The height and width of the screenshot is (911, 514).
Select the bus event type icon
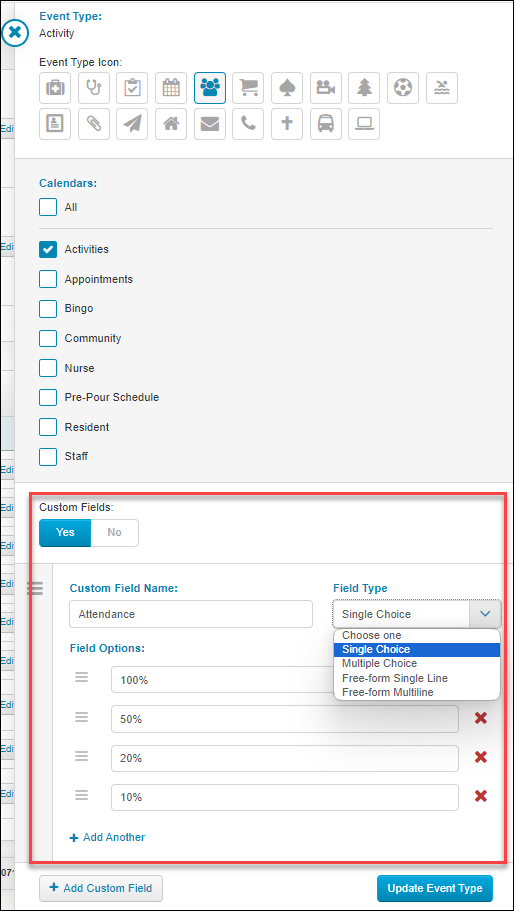(325, 124)
